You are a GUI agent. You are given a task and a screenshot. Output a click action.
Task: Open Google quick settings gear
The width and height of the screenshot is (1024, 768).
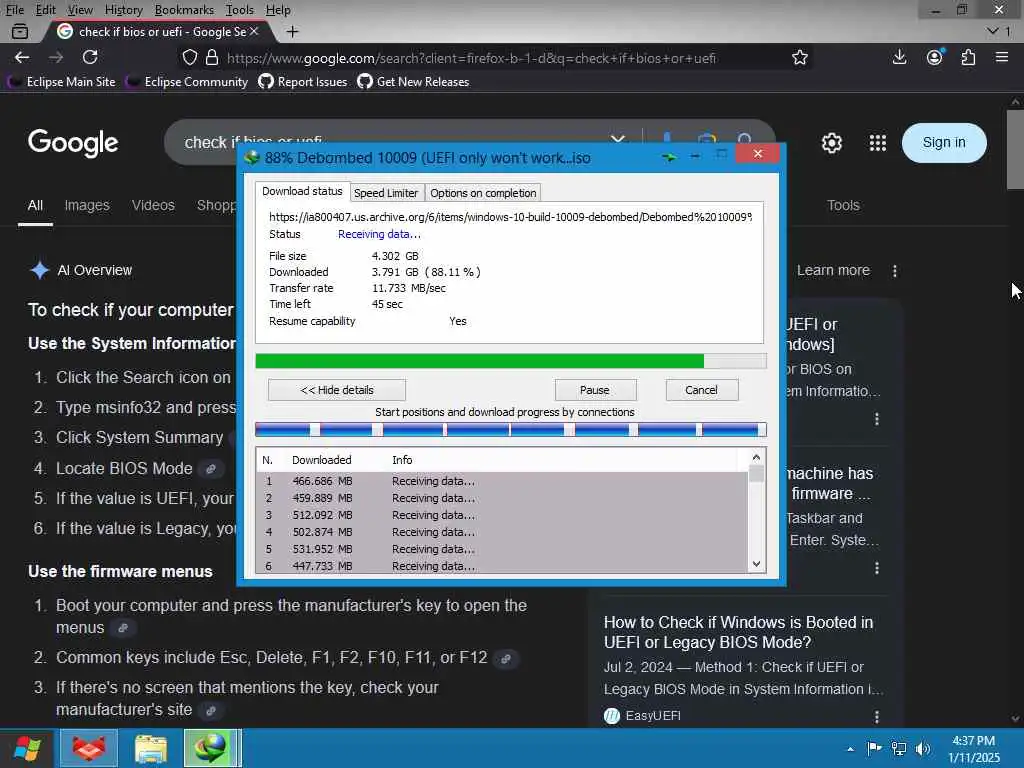click(831, 142)
